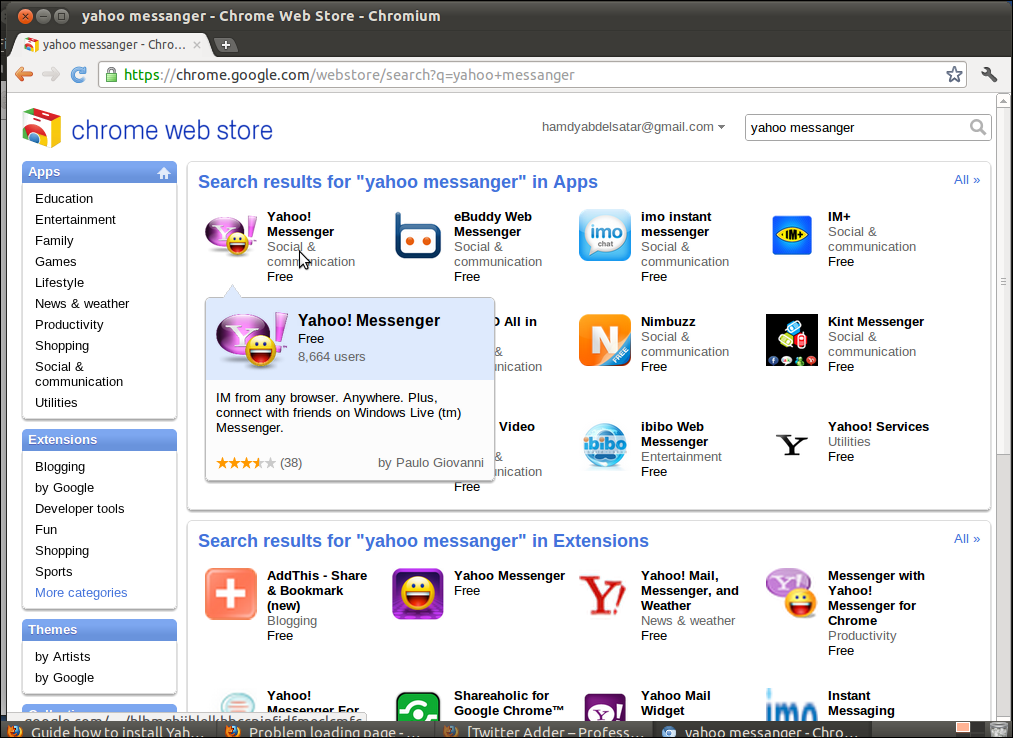Click the star rating in the popup card
Image resolution: width=1013 pixels, height=738 pixels.
[x=245, y=463]
